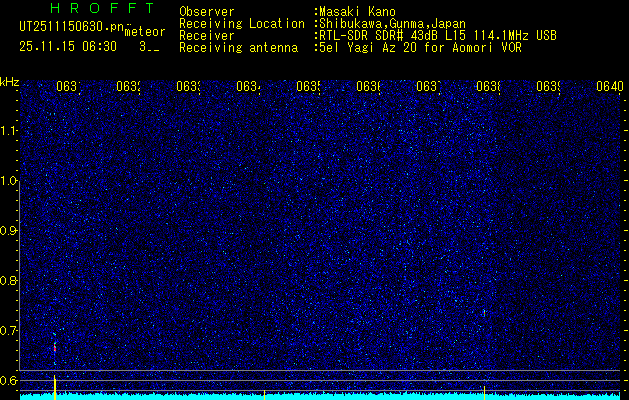Click the Receiving Location label
The width and height of the screenshot is (629, 400).
point(242,24)
